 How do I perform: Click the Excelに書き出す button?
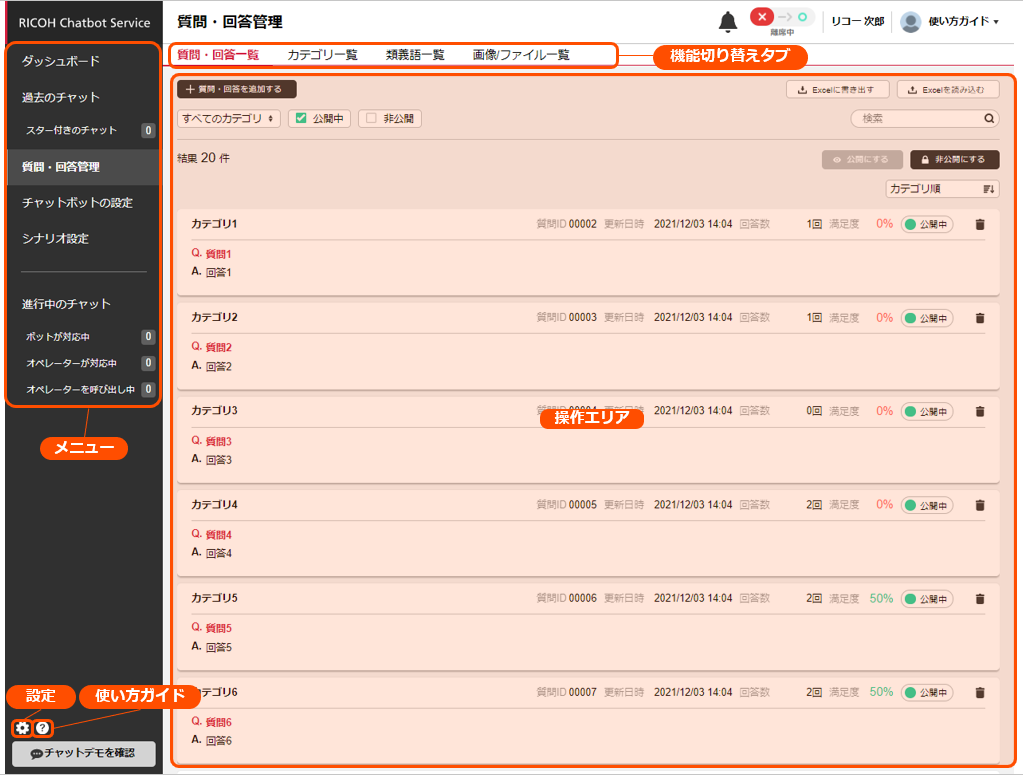tap(837, 90)
